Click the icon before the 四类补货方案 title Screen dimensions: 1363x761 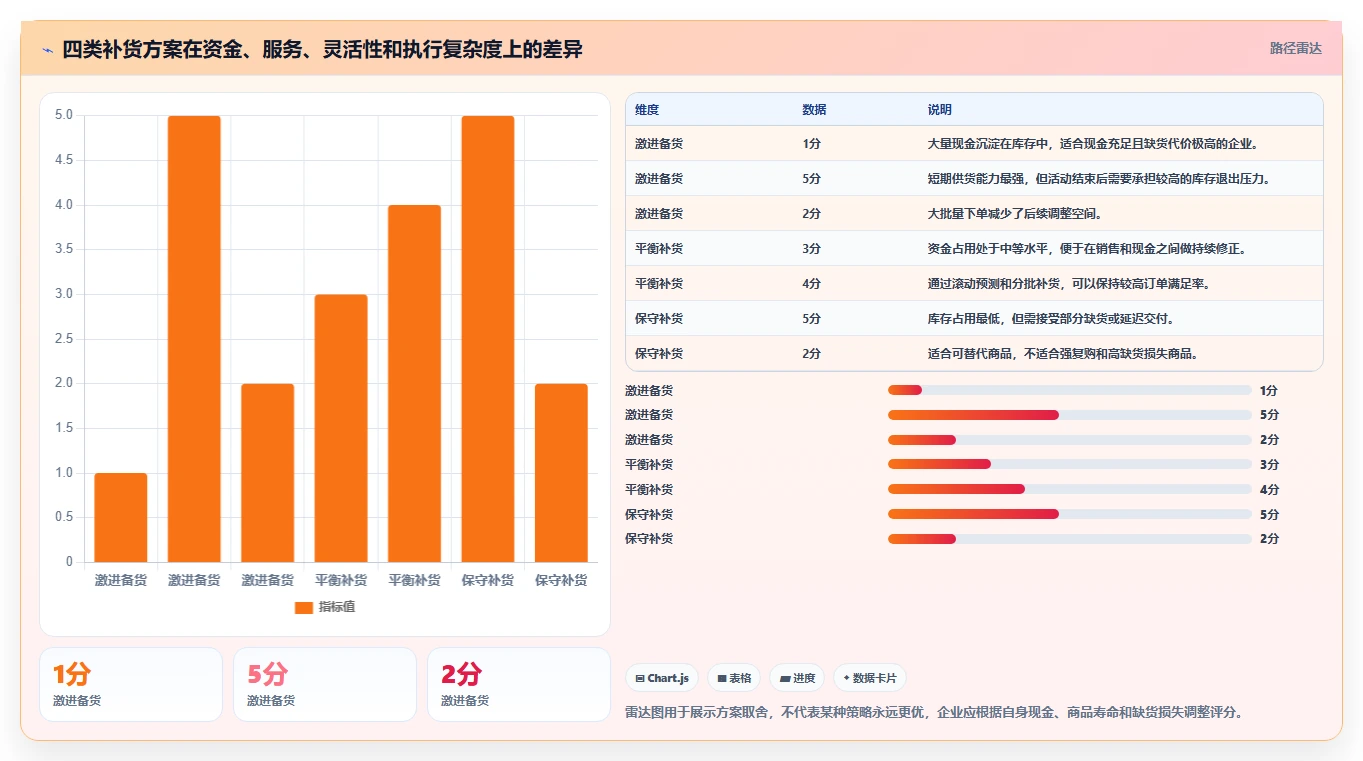tap(47, 50)
